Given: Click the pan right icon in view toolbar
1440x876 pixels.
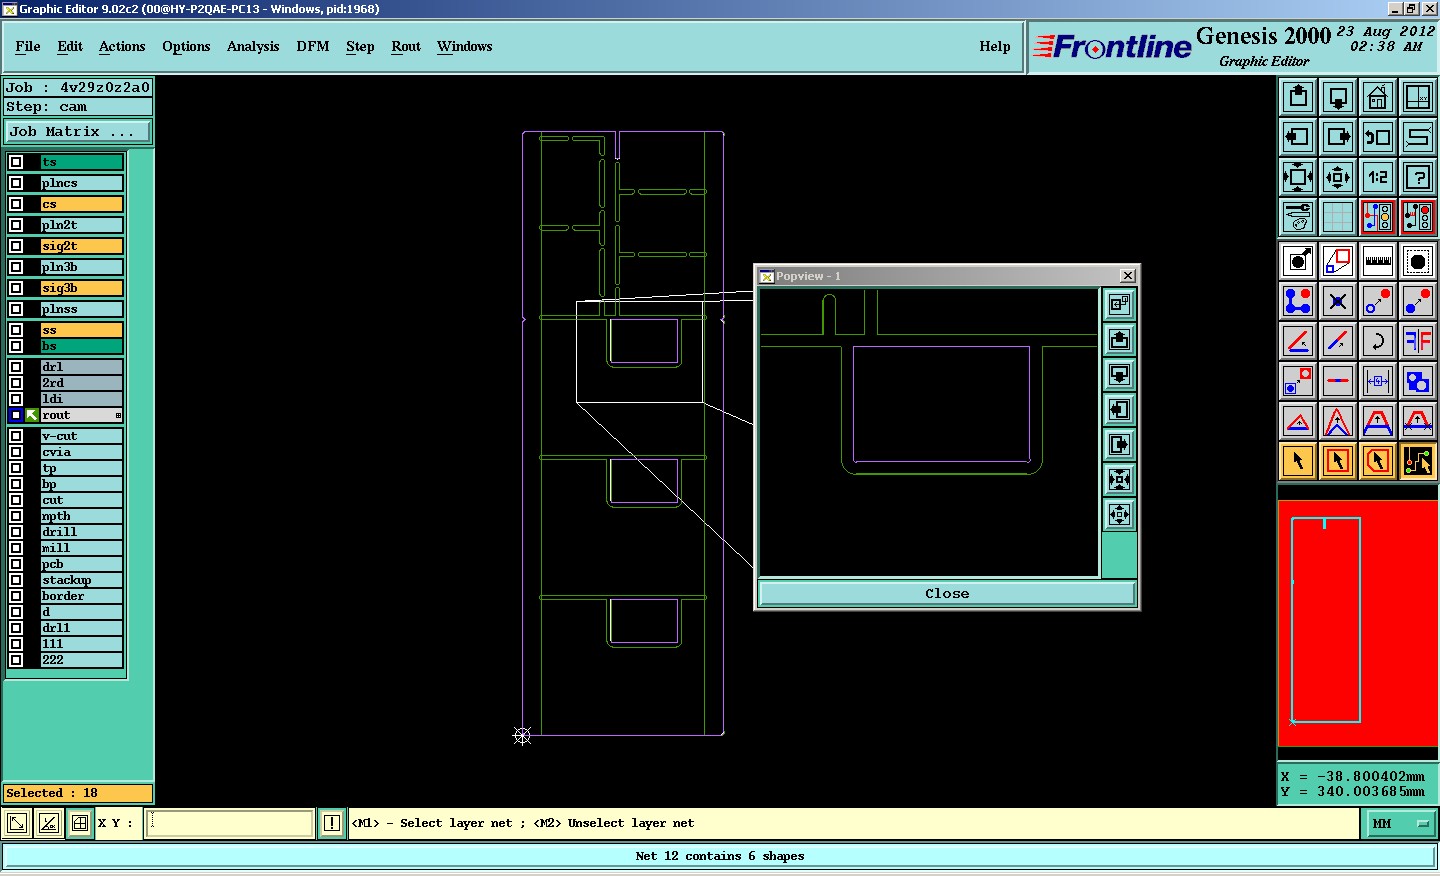Looking at the screenshot, I should pos(1338,137).
